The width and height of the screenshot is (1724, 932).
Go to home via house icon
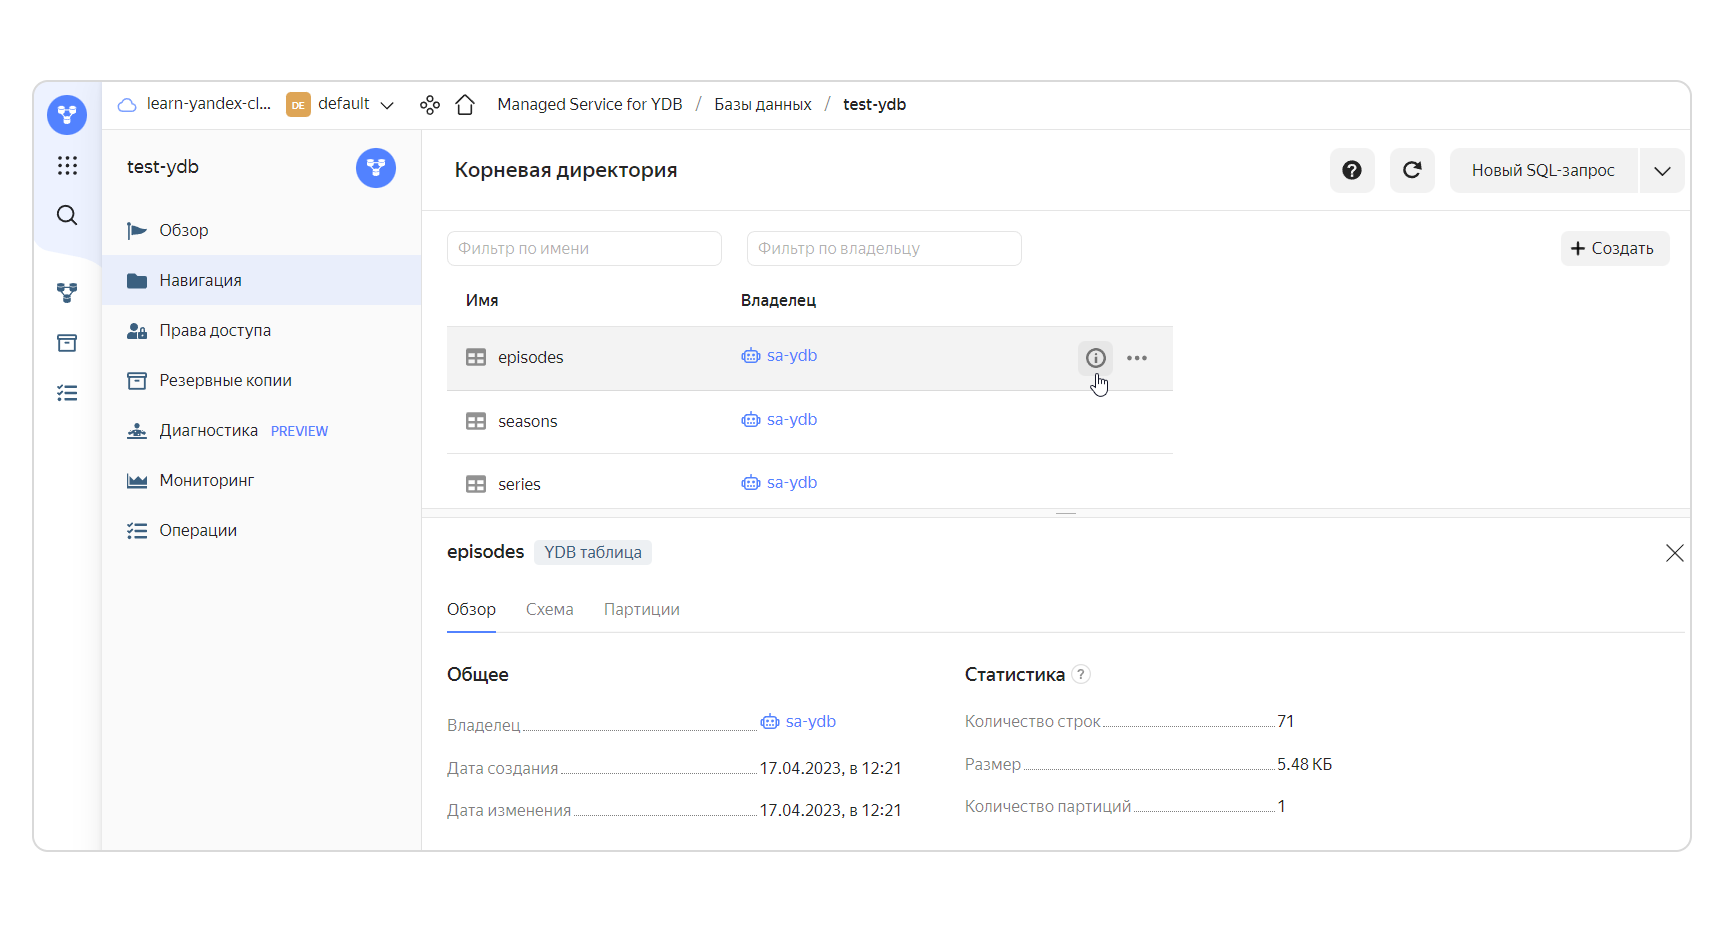point(465,104)
